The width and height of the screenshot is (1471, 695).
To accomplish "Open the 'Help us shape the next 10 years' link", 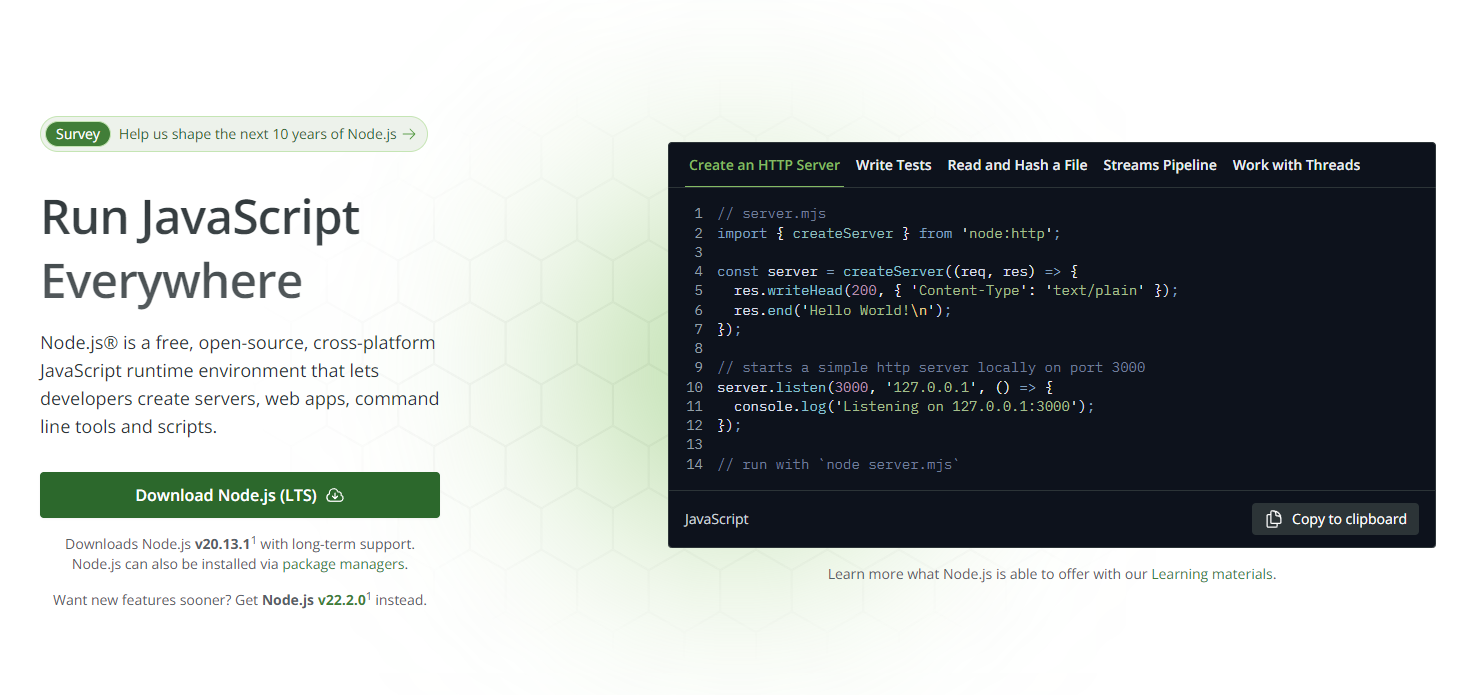I will [257, 134].
